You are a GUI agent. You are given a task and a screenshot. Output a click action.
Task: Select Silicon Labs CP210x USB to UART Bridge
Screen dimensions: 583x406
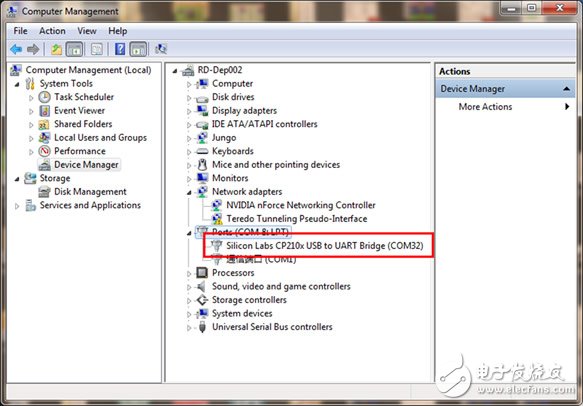tap(325, 246)
